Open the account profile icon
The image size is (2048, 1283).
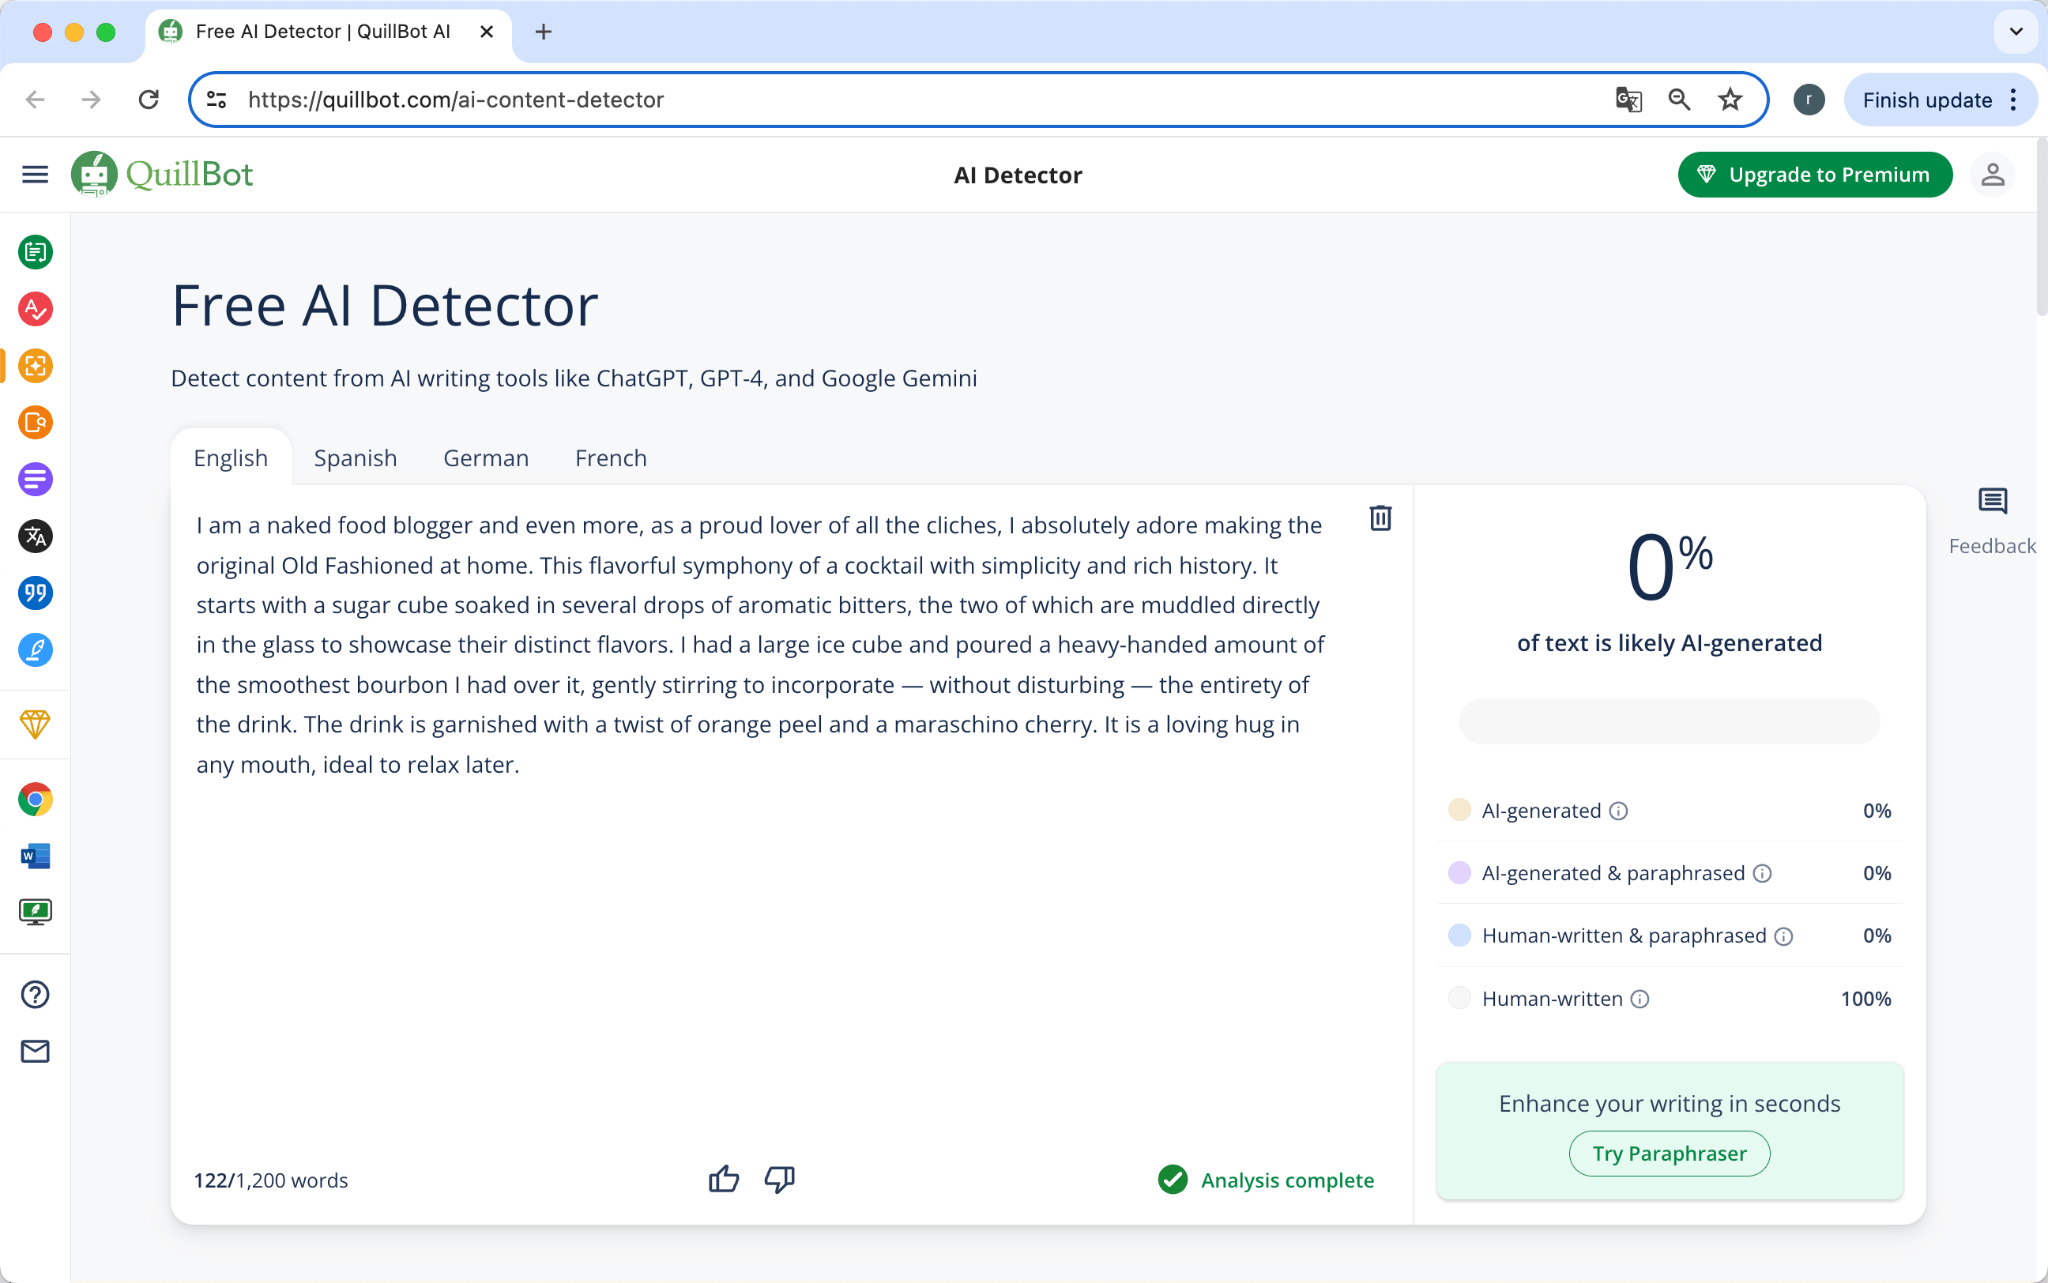pyautogui.click(x=1993, y=175)
